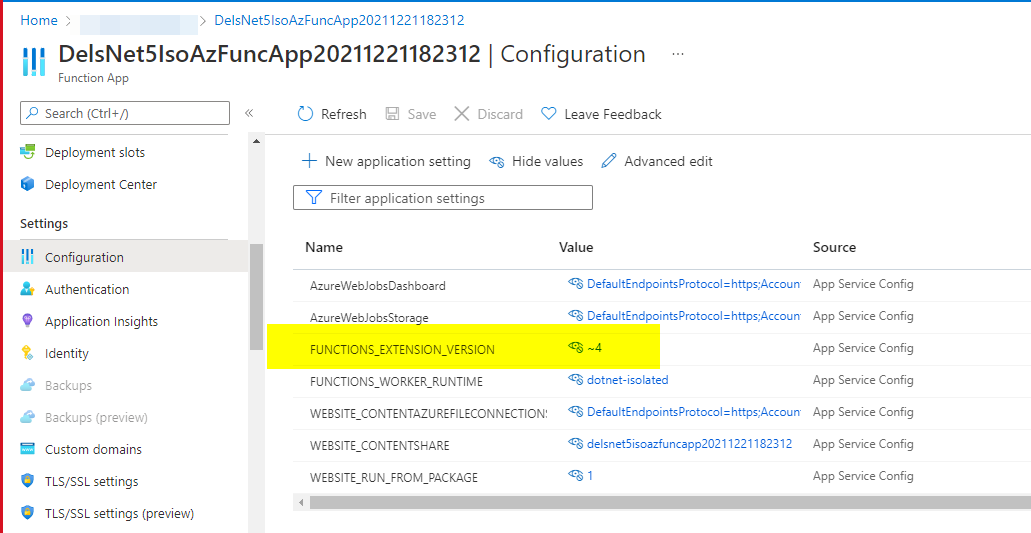Select Identity in the sidebar
Screen dimensions: 1031x533
66,353
